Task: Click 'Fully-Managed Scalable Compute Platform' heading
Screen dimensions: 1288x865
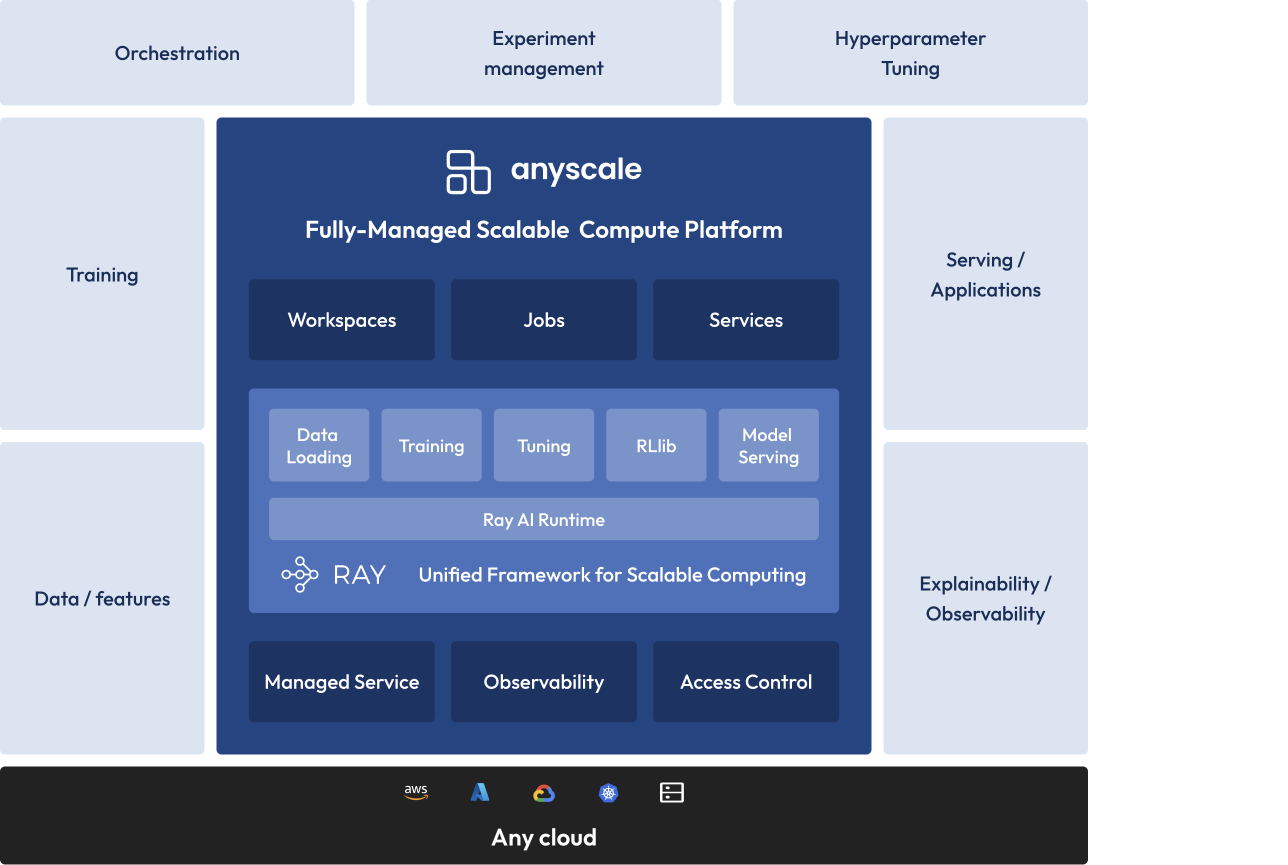Action: pos(544,230)
